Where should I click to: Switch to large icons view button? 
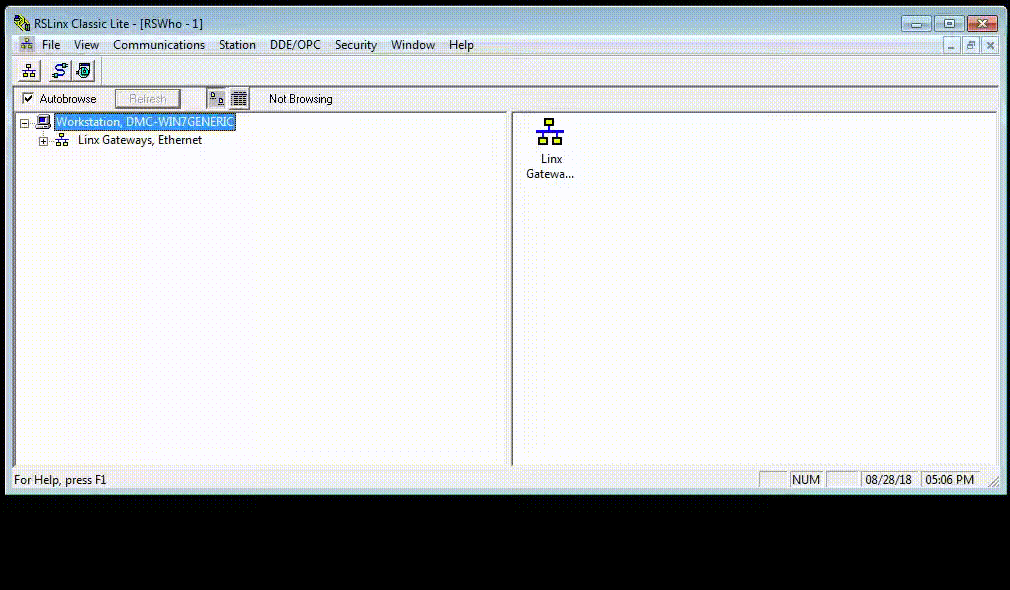tap(217, 99)
